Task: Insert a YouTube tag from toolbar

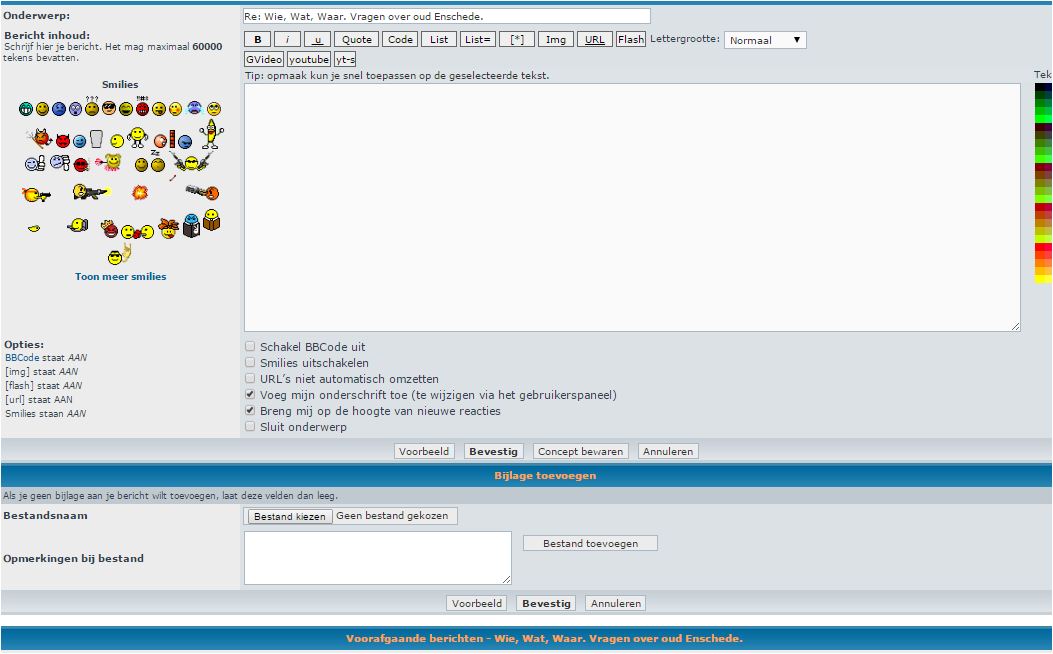Action: click(308, 60)
